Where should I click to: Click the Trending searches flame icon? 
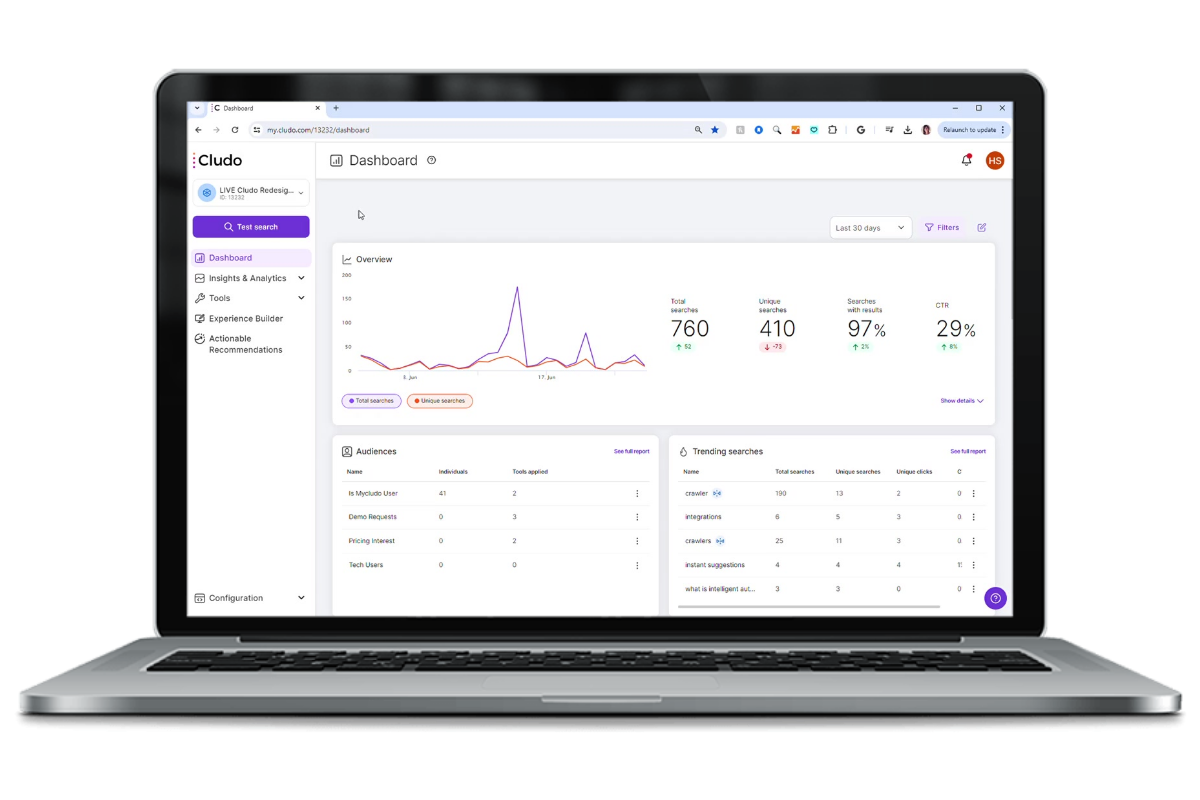(x=682, y=451)
